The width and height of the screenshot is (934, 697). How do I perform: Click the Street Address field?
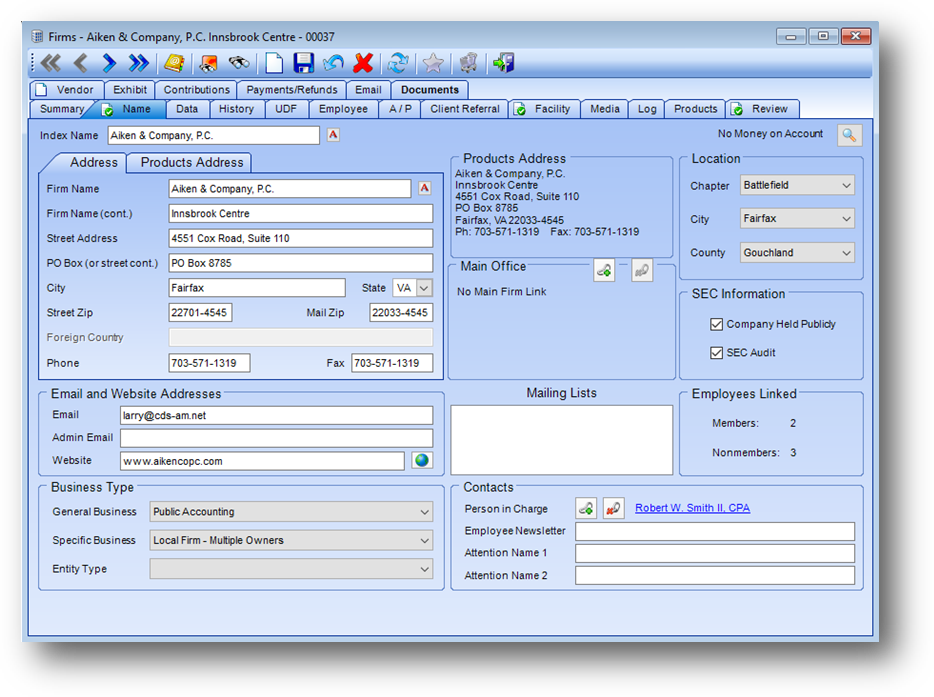click(x=301, y=238)
